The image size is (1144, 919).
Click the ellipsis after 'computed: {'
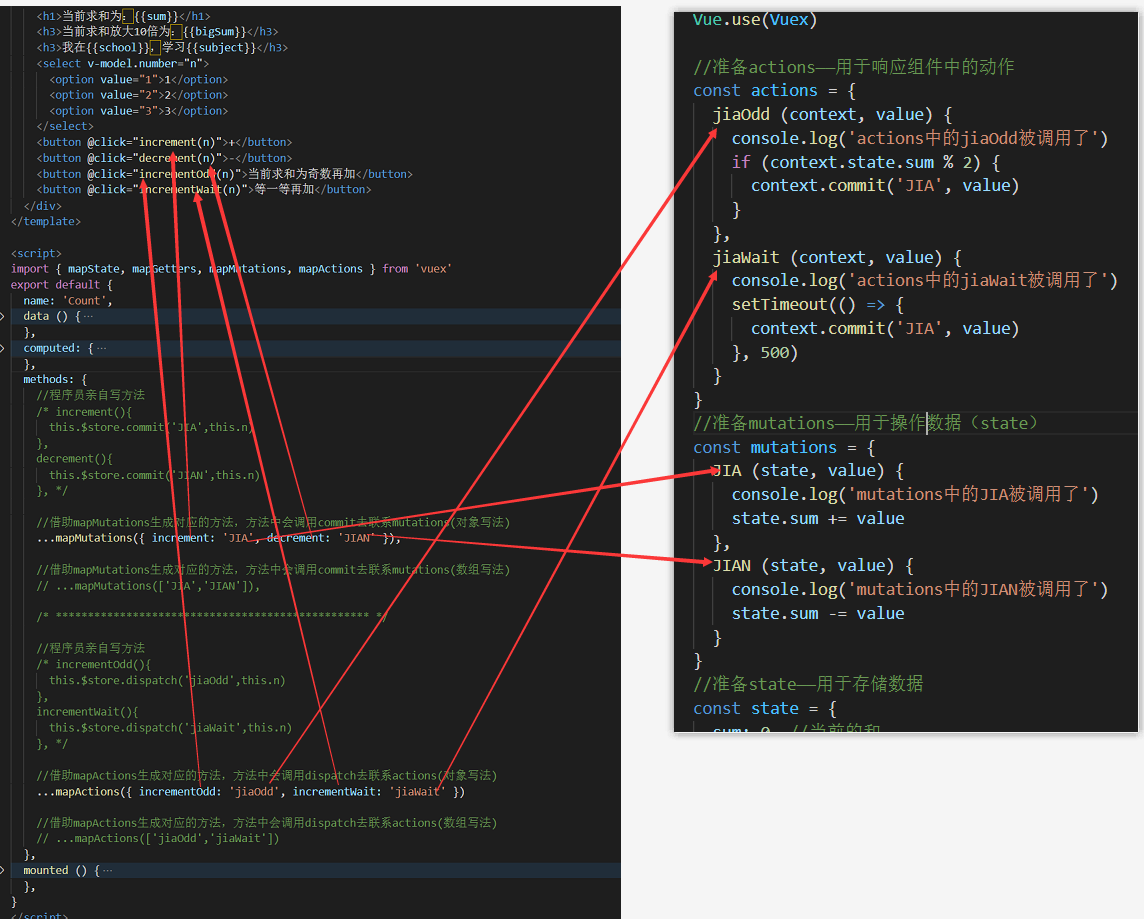[x=101, y=349]
